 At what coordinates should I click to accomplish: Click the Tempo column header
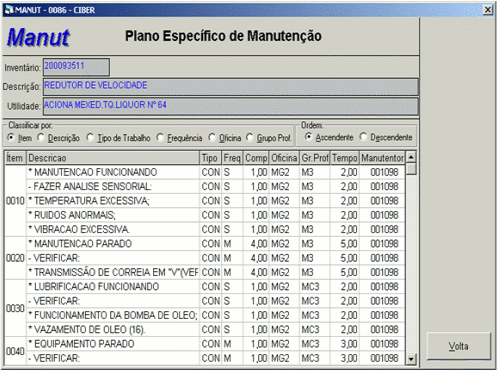click(x=345, y=158)
